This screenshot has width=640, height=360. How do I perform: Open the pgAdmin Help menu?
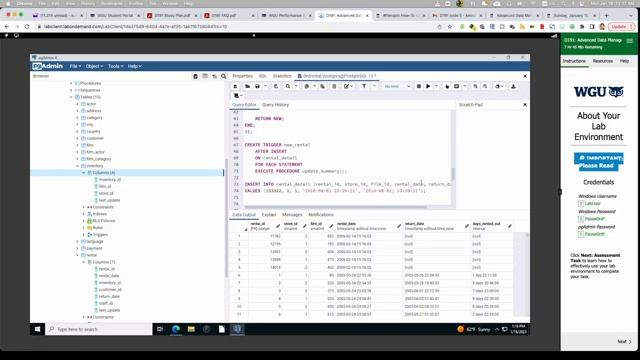[135, 66]
